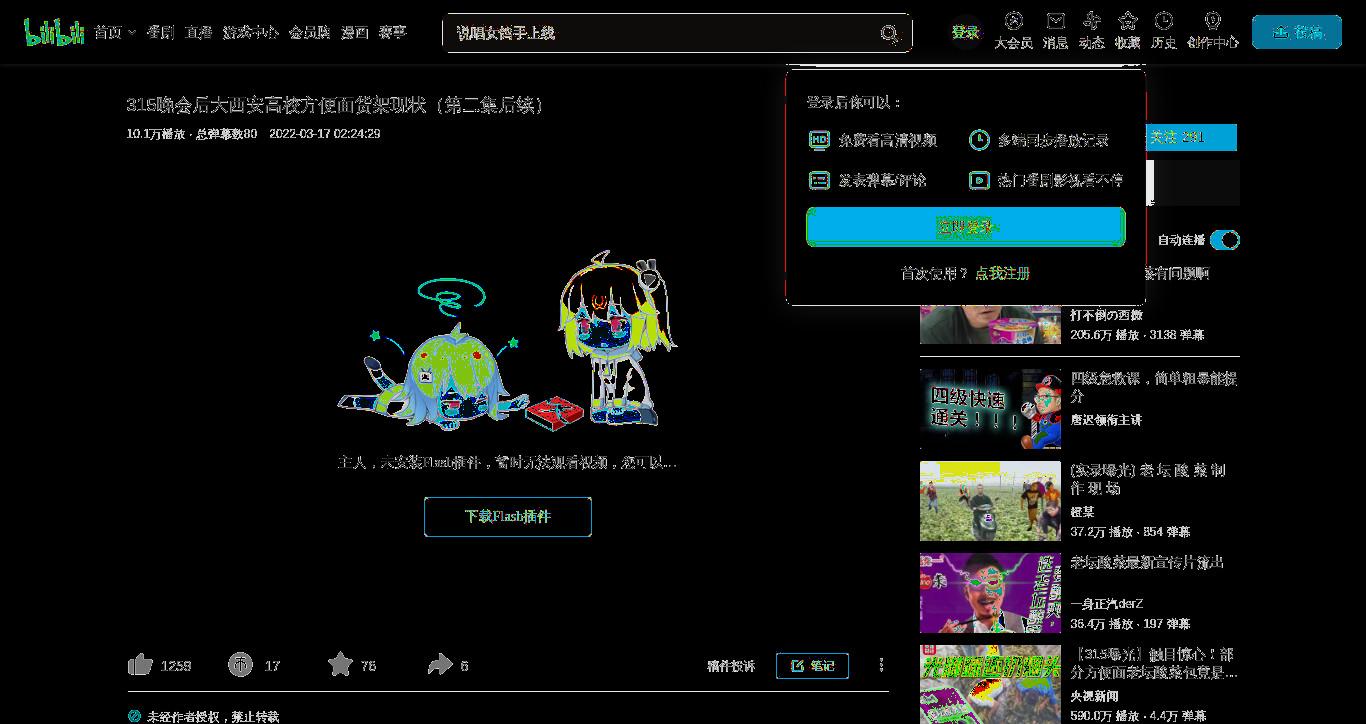Screen dimensions: 1366x724
Task: Click the 点我注册 link
Action: (x=1002, y=273)
